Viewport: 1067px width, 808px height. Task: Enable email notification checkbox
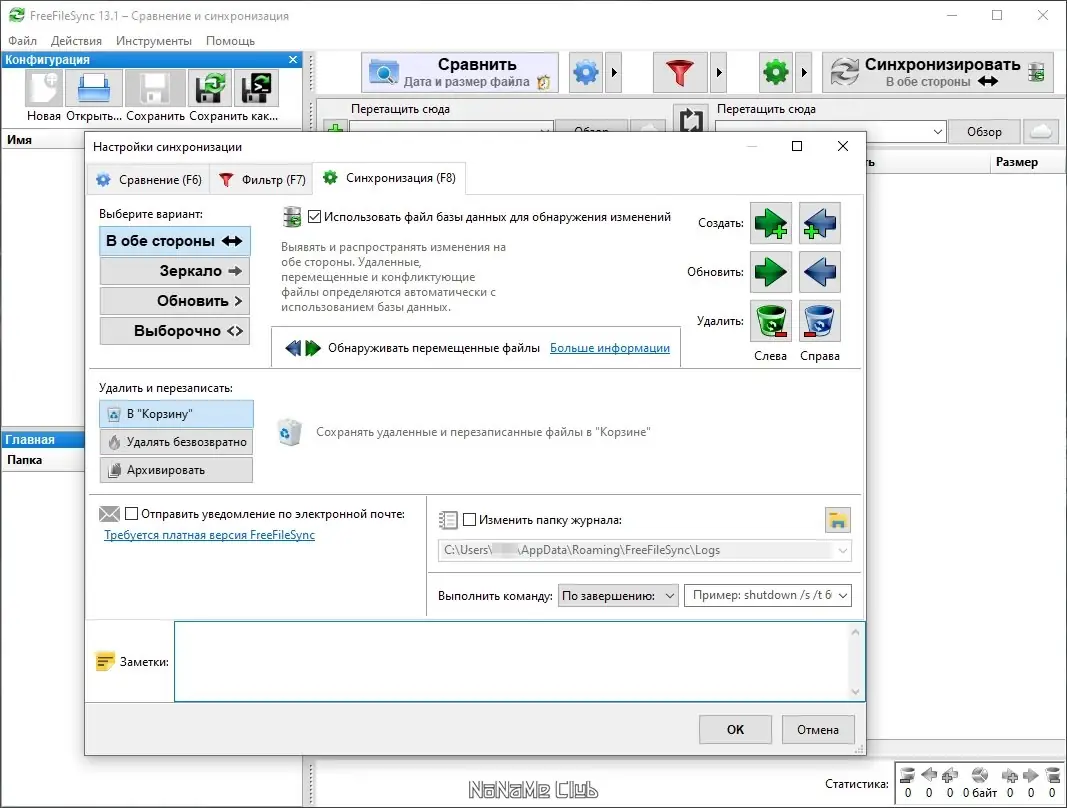(x=131, y=514)
